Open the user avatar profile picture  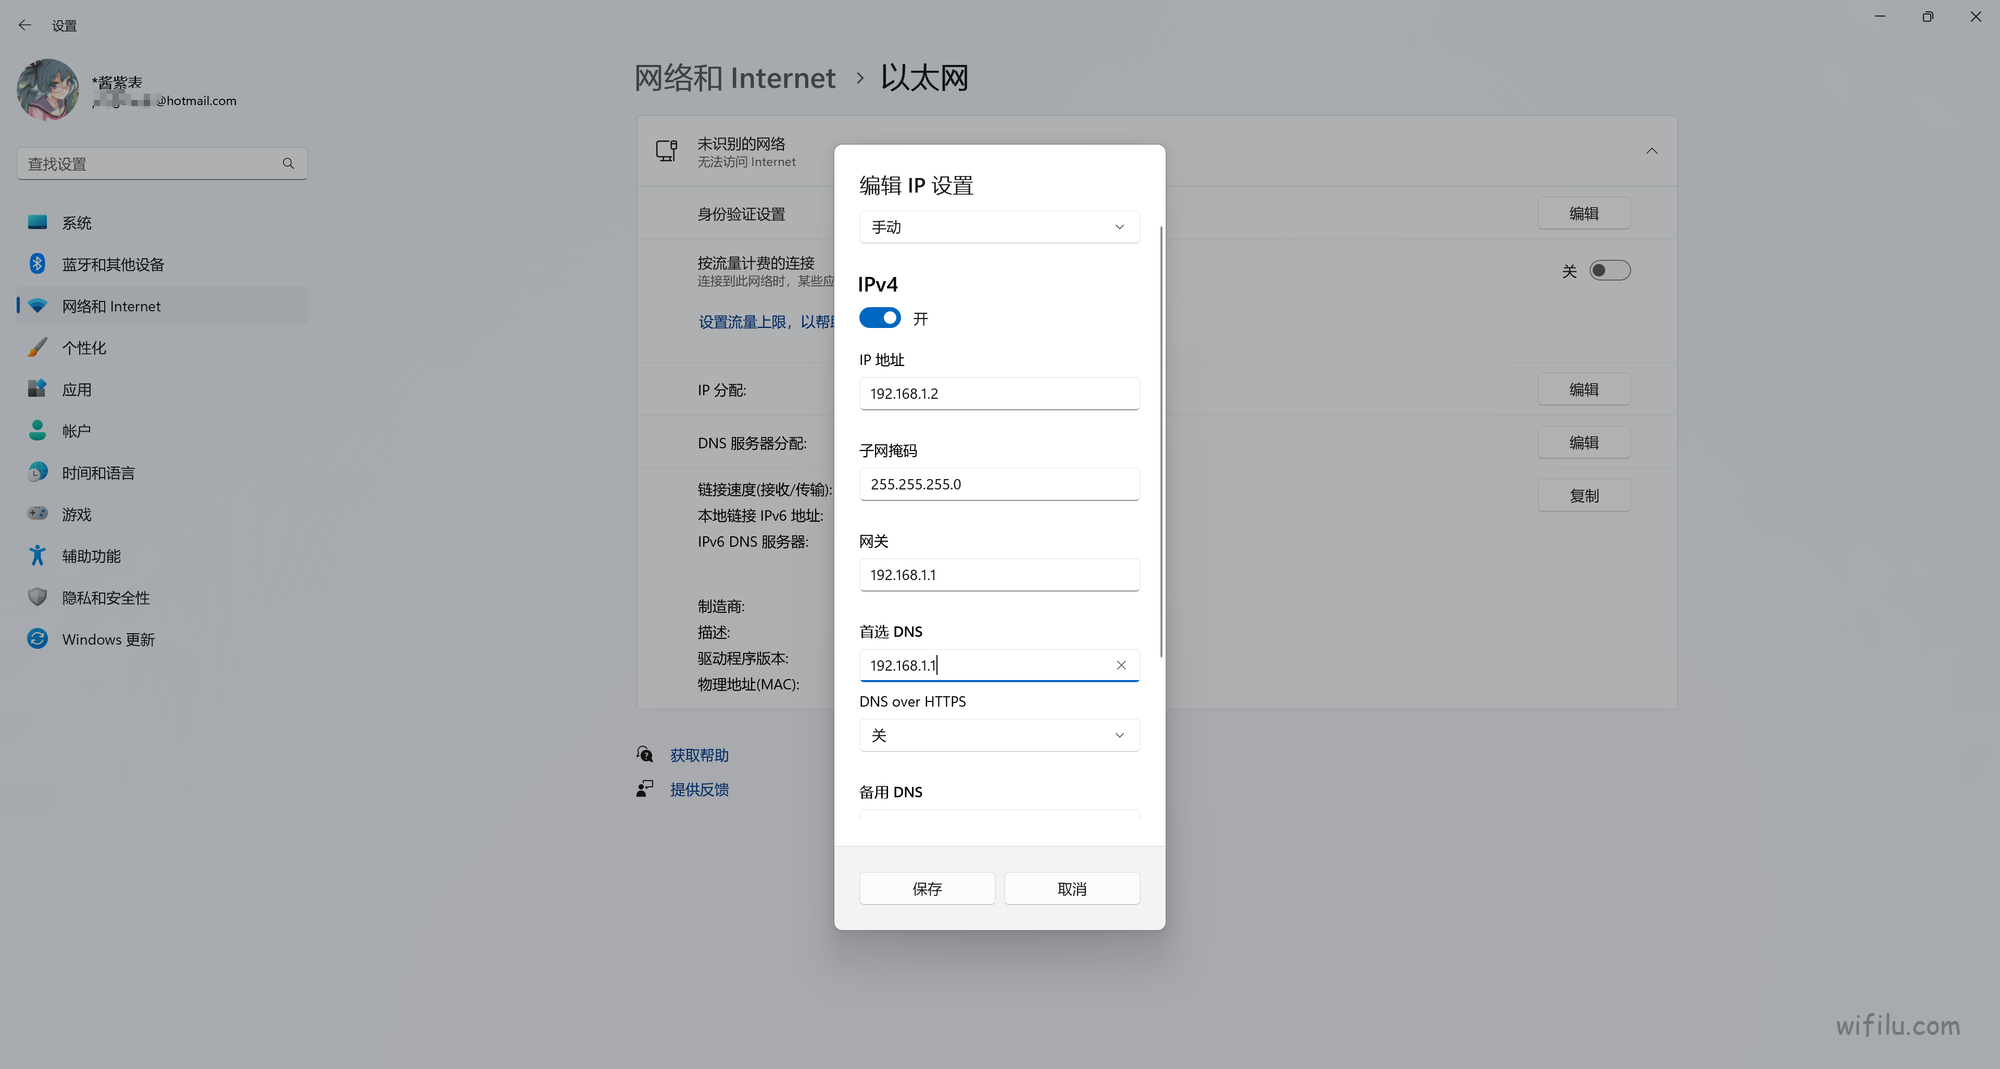click(47, 89)
